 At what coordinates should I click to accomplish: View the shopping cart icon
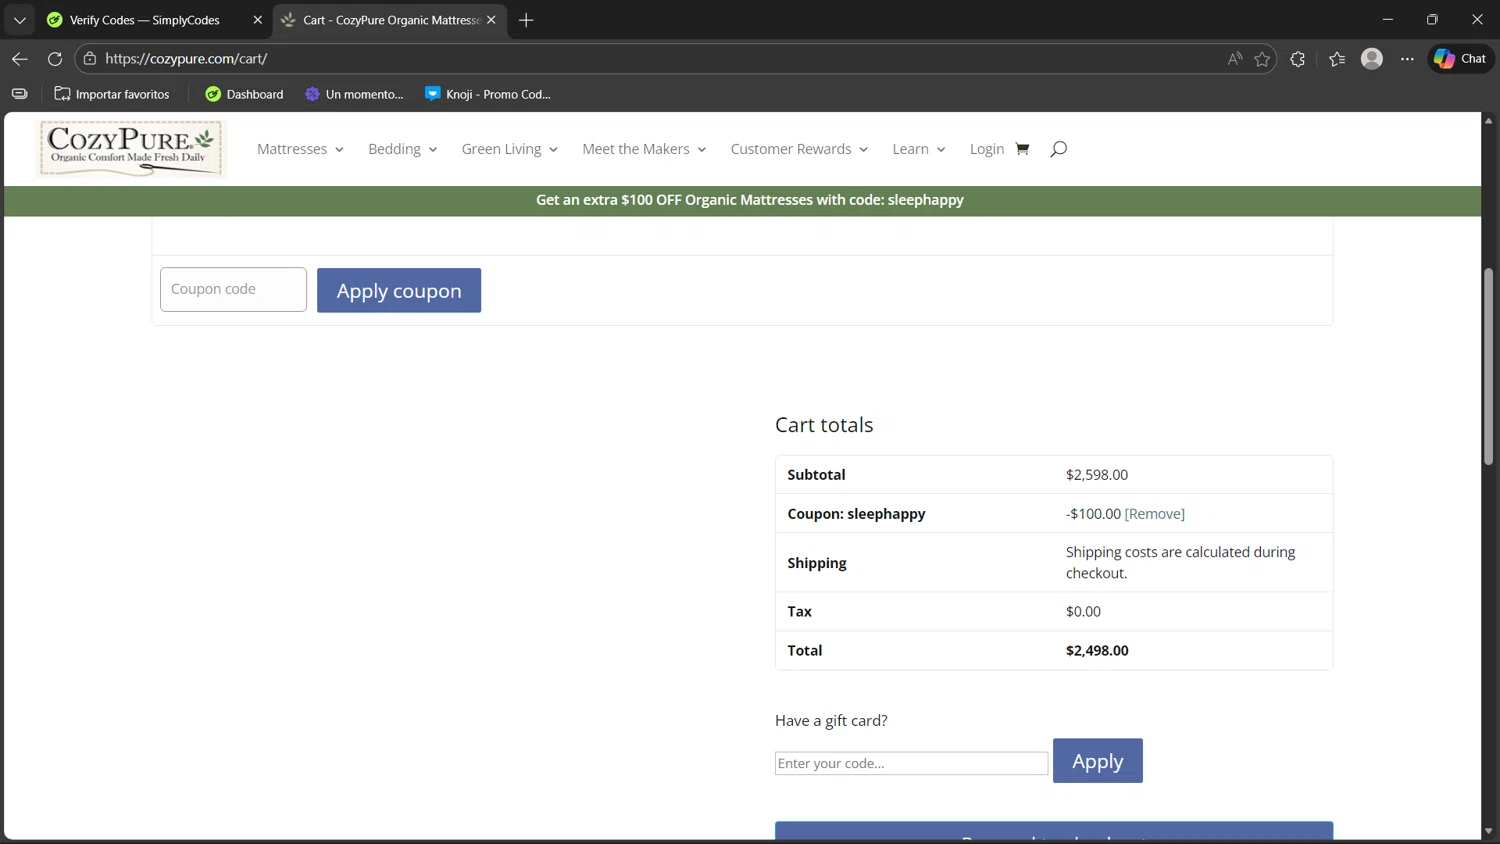click(1022, 149)
